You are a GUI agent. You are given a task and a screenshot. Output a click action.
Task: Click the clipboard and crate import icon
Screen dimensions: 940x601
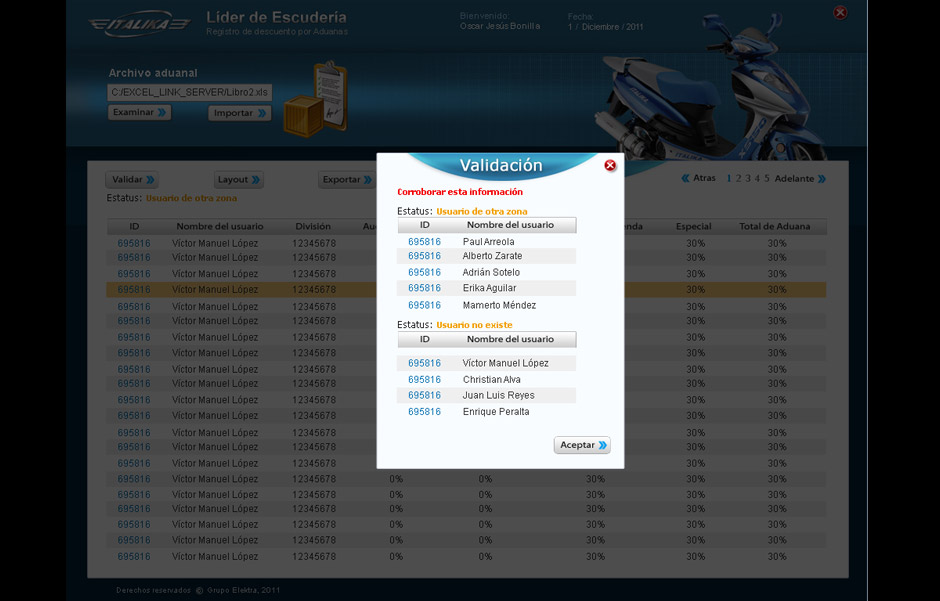click(x=315, y=99)
